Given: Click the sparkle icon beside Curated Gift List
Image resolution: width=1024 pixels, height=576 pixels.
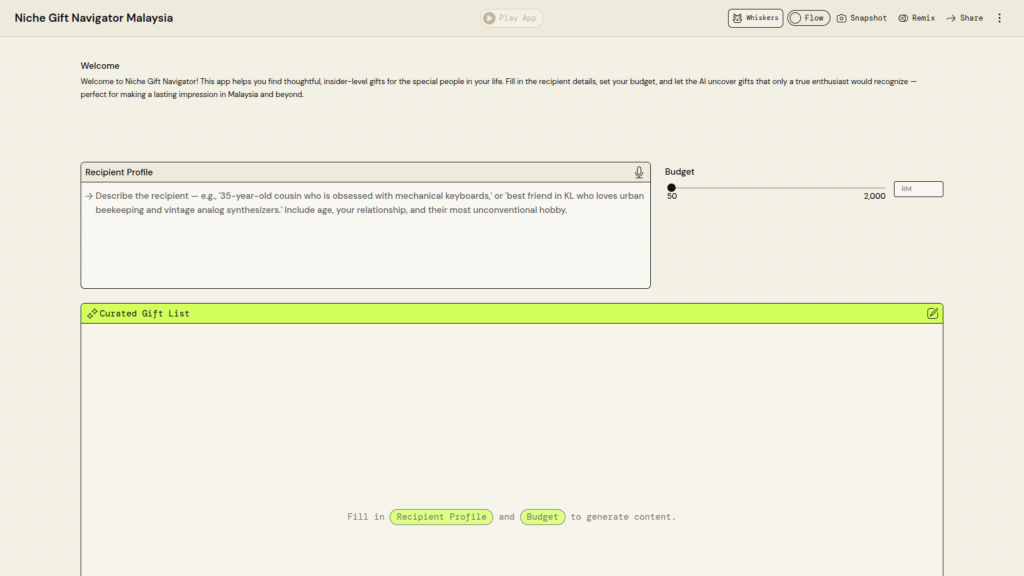Looking at the screenshot, I should tap(92, 314).
